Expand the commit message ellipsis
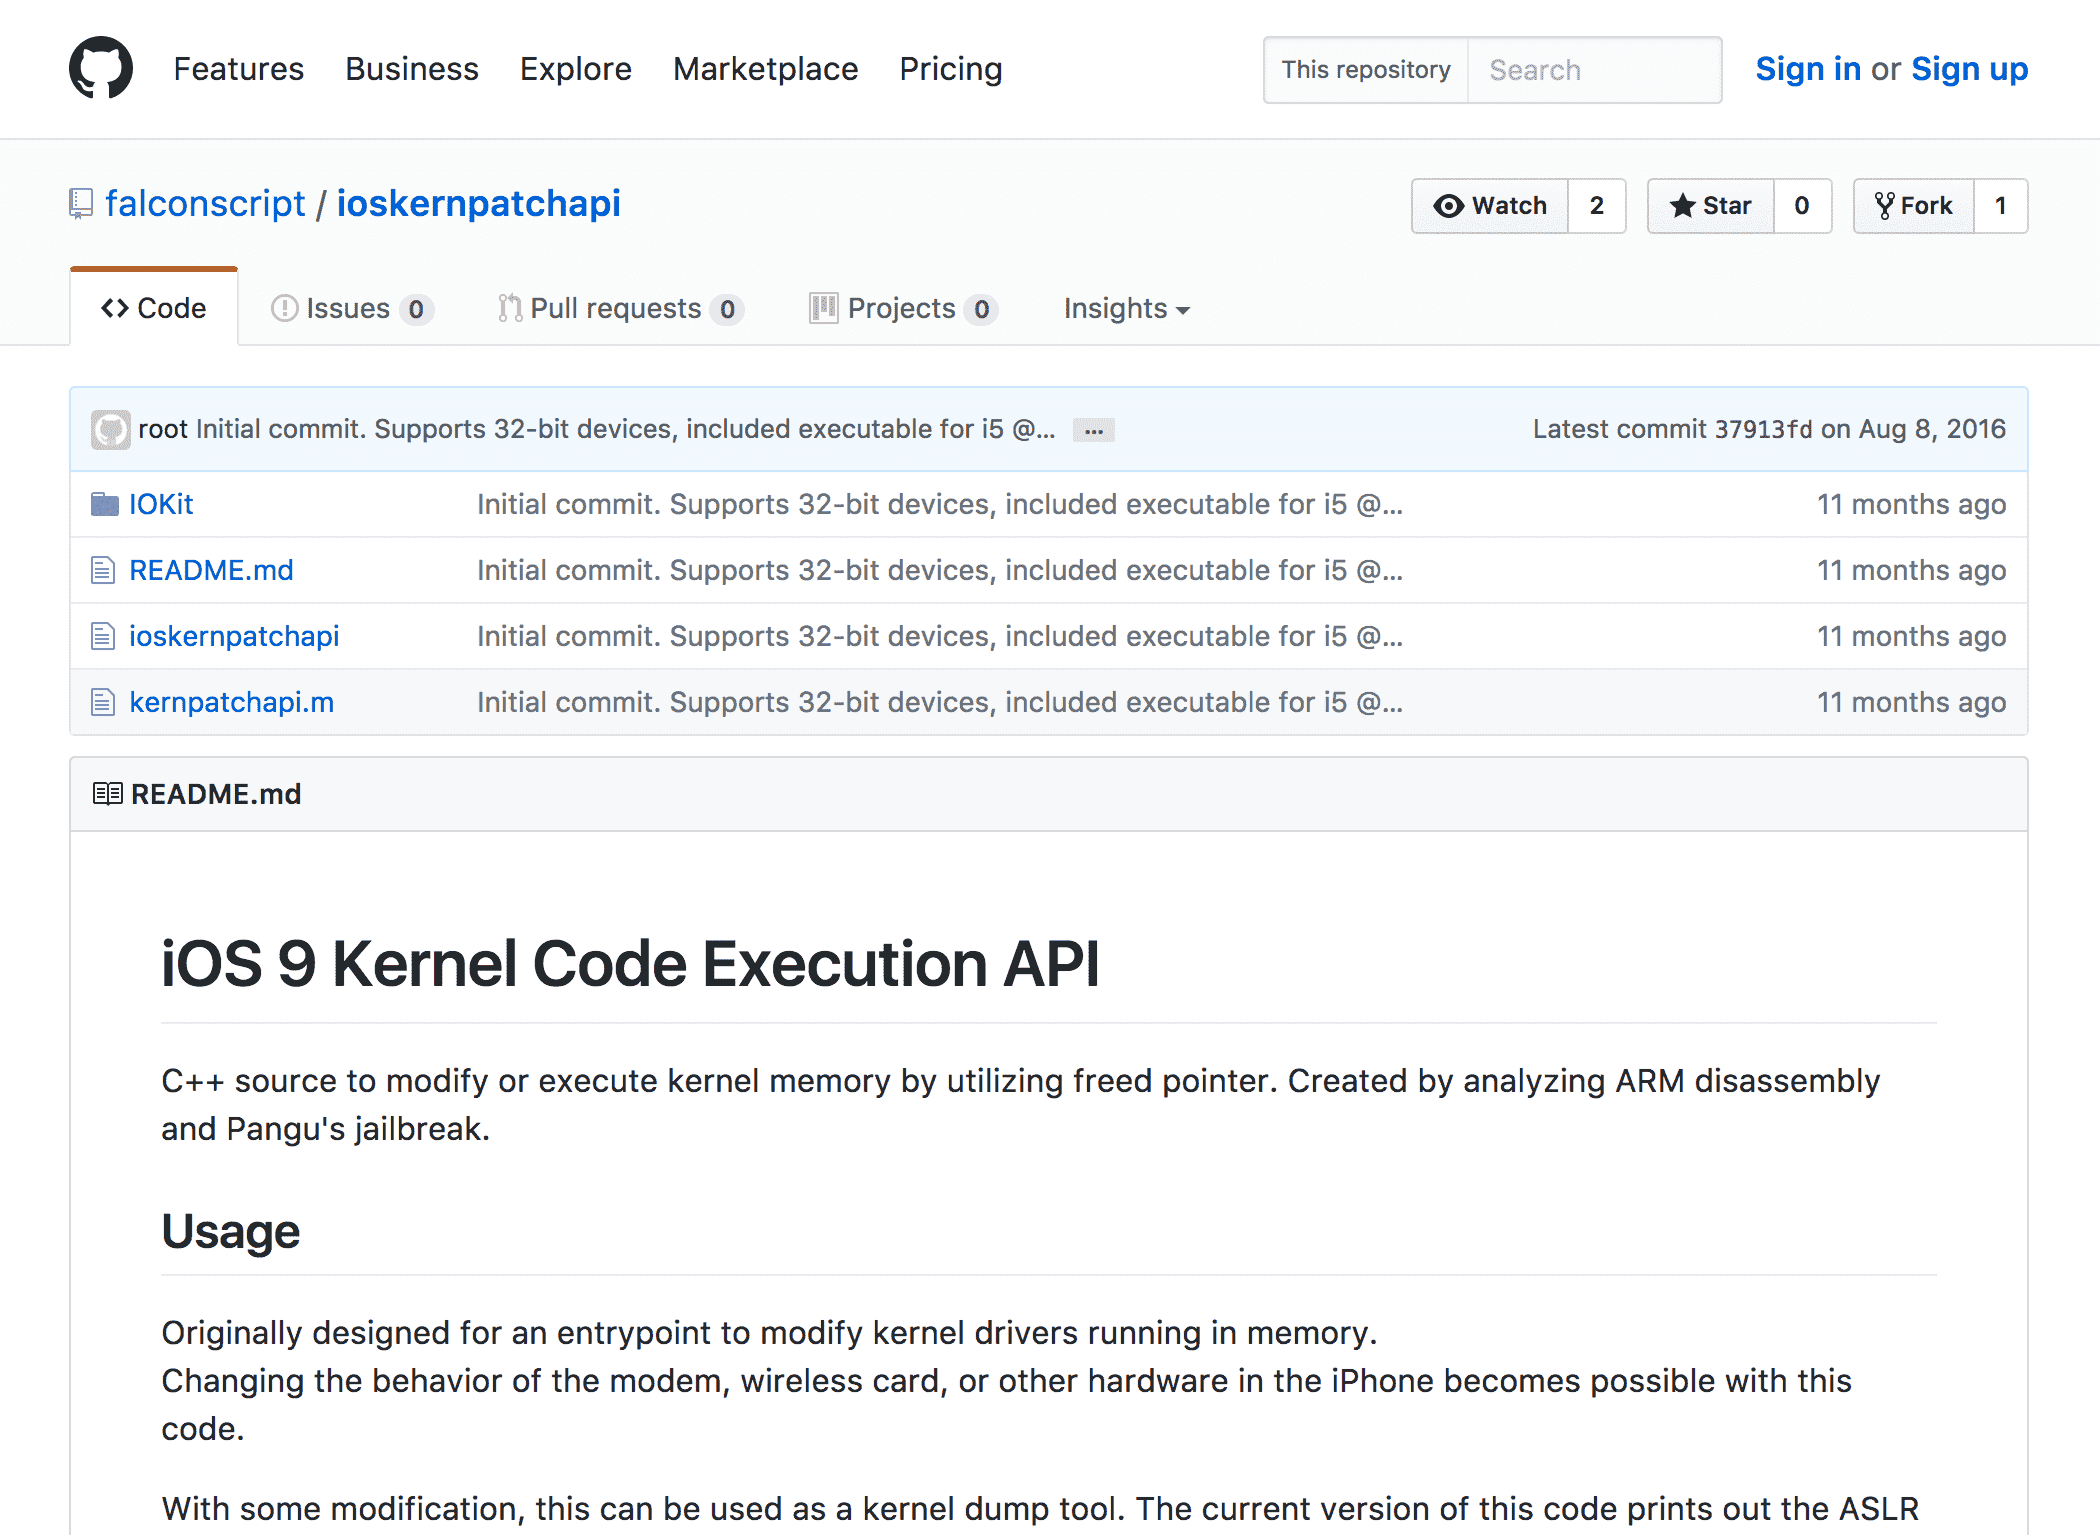Viewport: 2100px width, 1535px height. tap(1093, 430)
